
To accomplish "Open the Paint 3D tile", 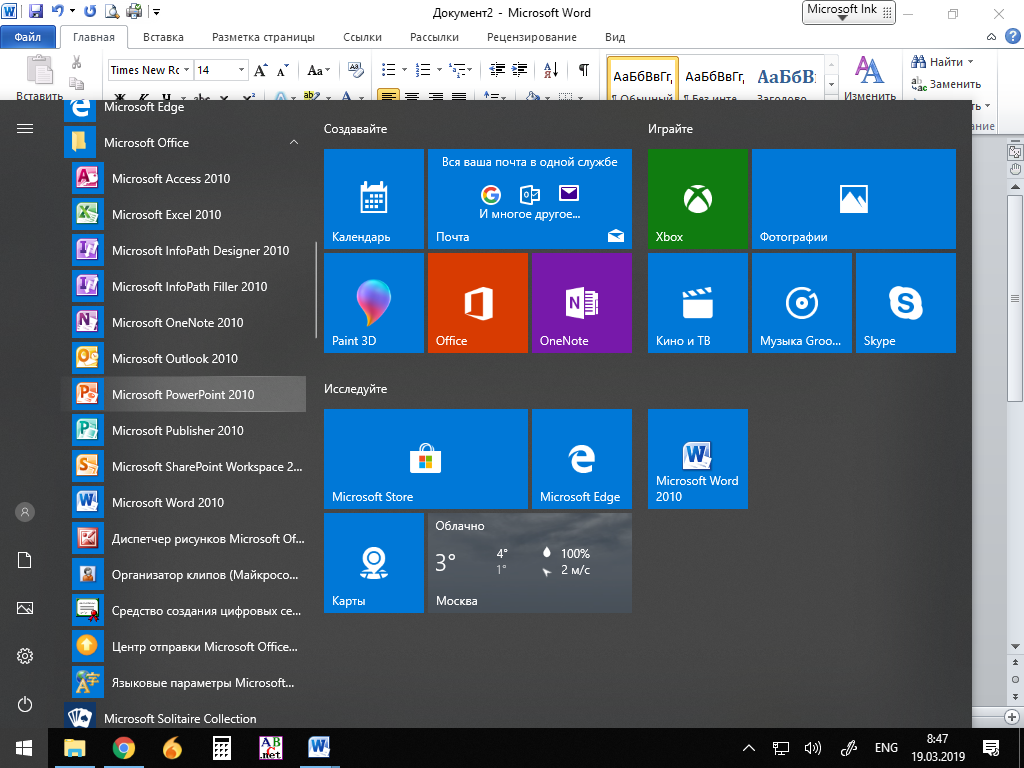I will click(374, 302).
